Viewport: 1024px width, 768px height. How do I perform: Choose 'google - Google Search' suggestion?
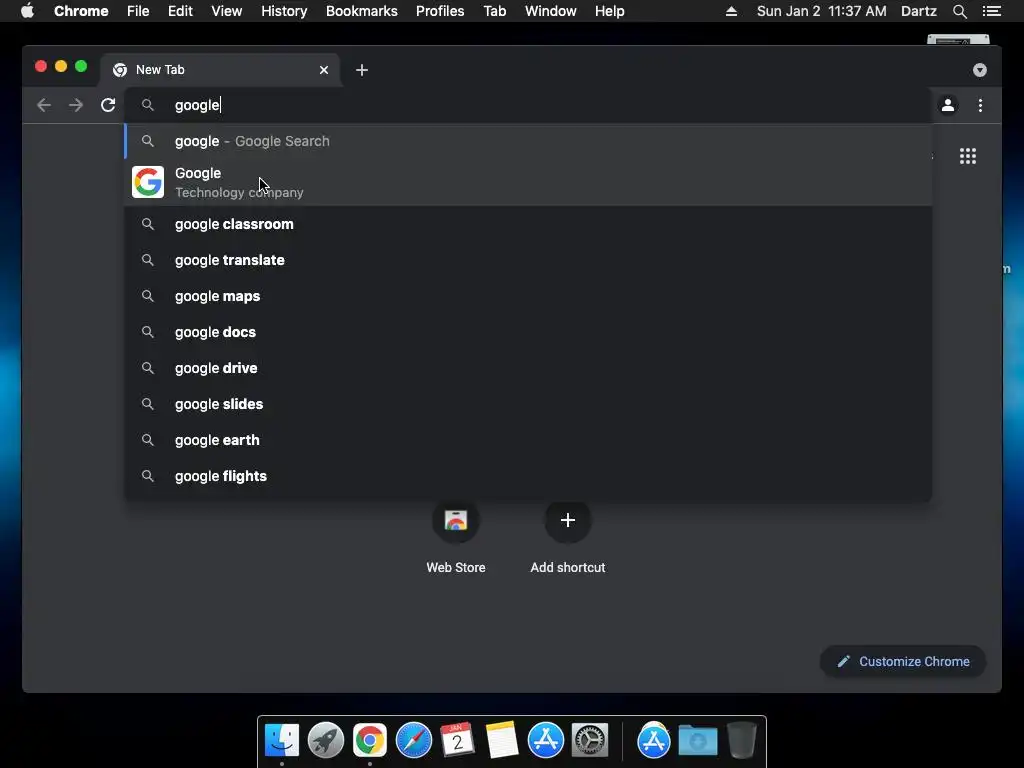[528, 141]
